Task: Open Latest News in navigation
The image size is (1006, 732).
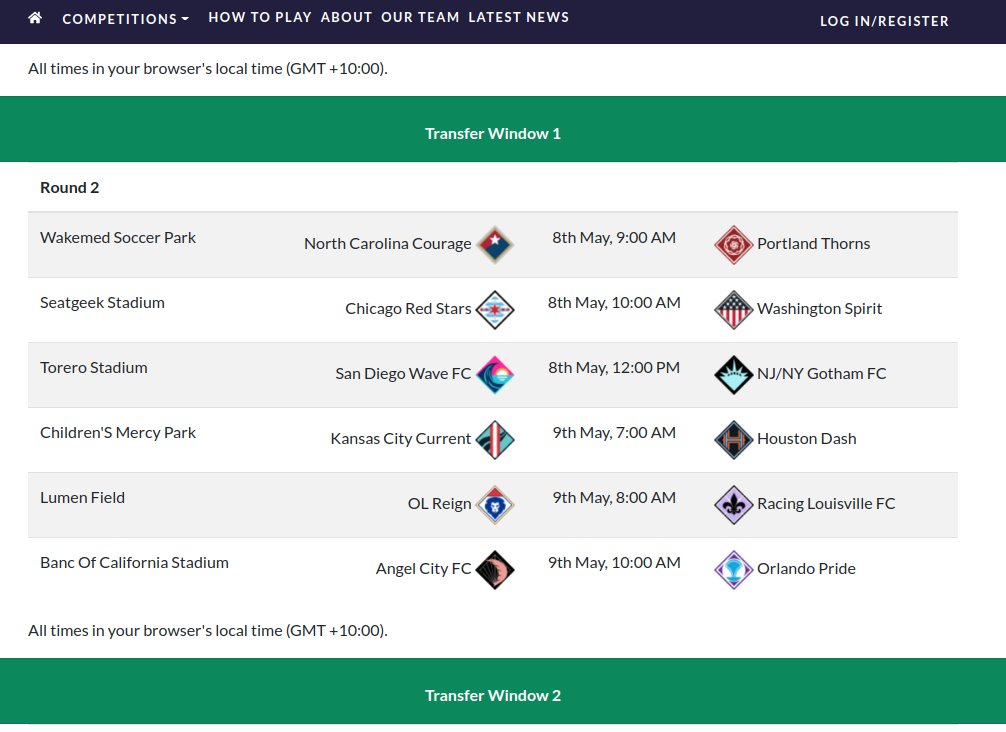Action: click(x=518, y=17)
